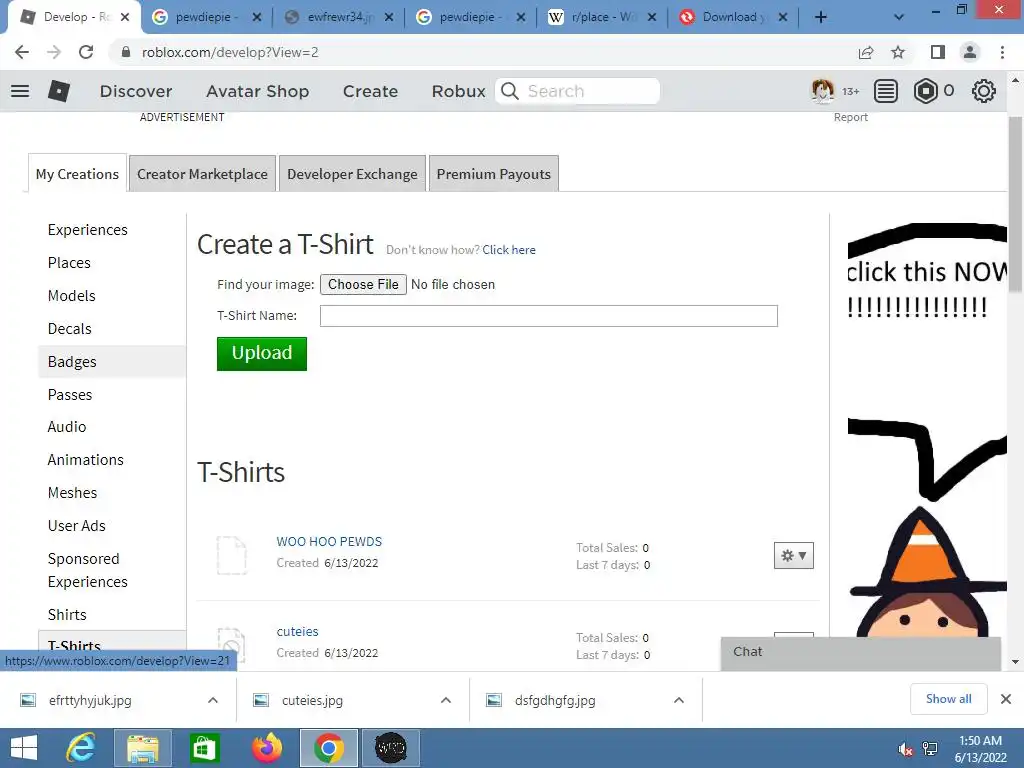Open Microsoft Store from taskbar
The image size is (1024, 768).
click(x=204, y=748)
